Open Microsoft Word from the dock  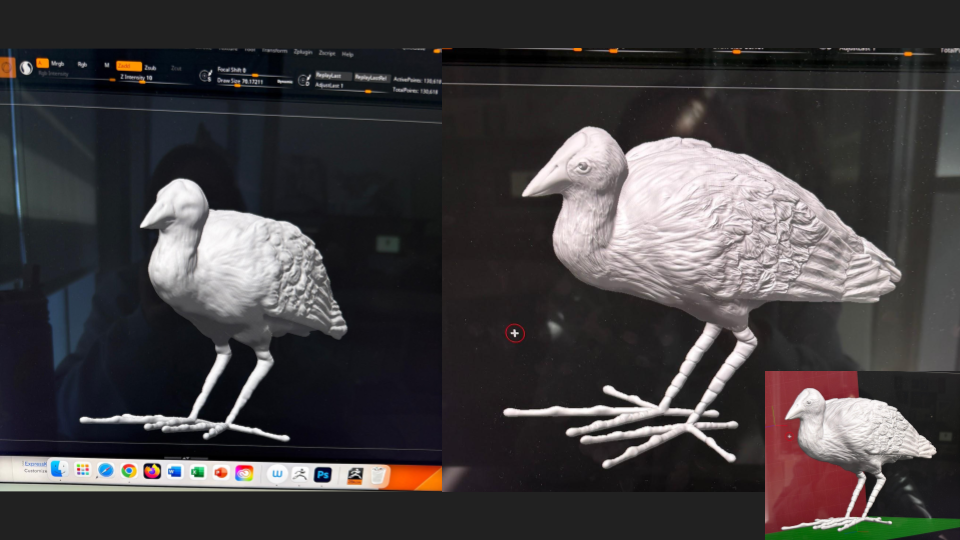coord(175,472)
